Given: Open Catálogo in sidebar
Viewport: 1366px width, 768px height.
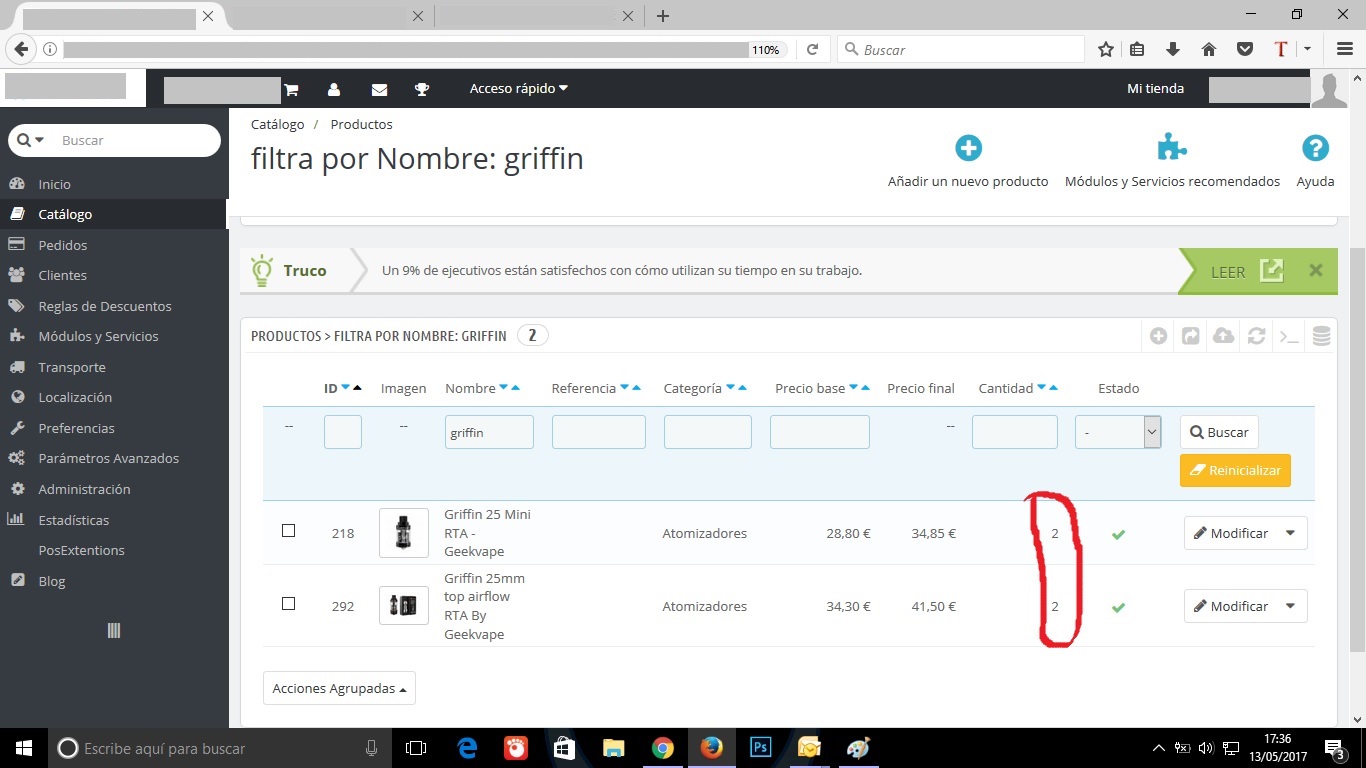Looking at the screenshot, I should pos(65,214).
